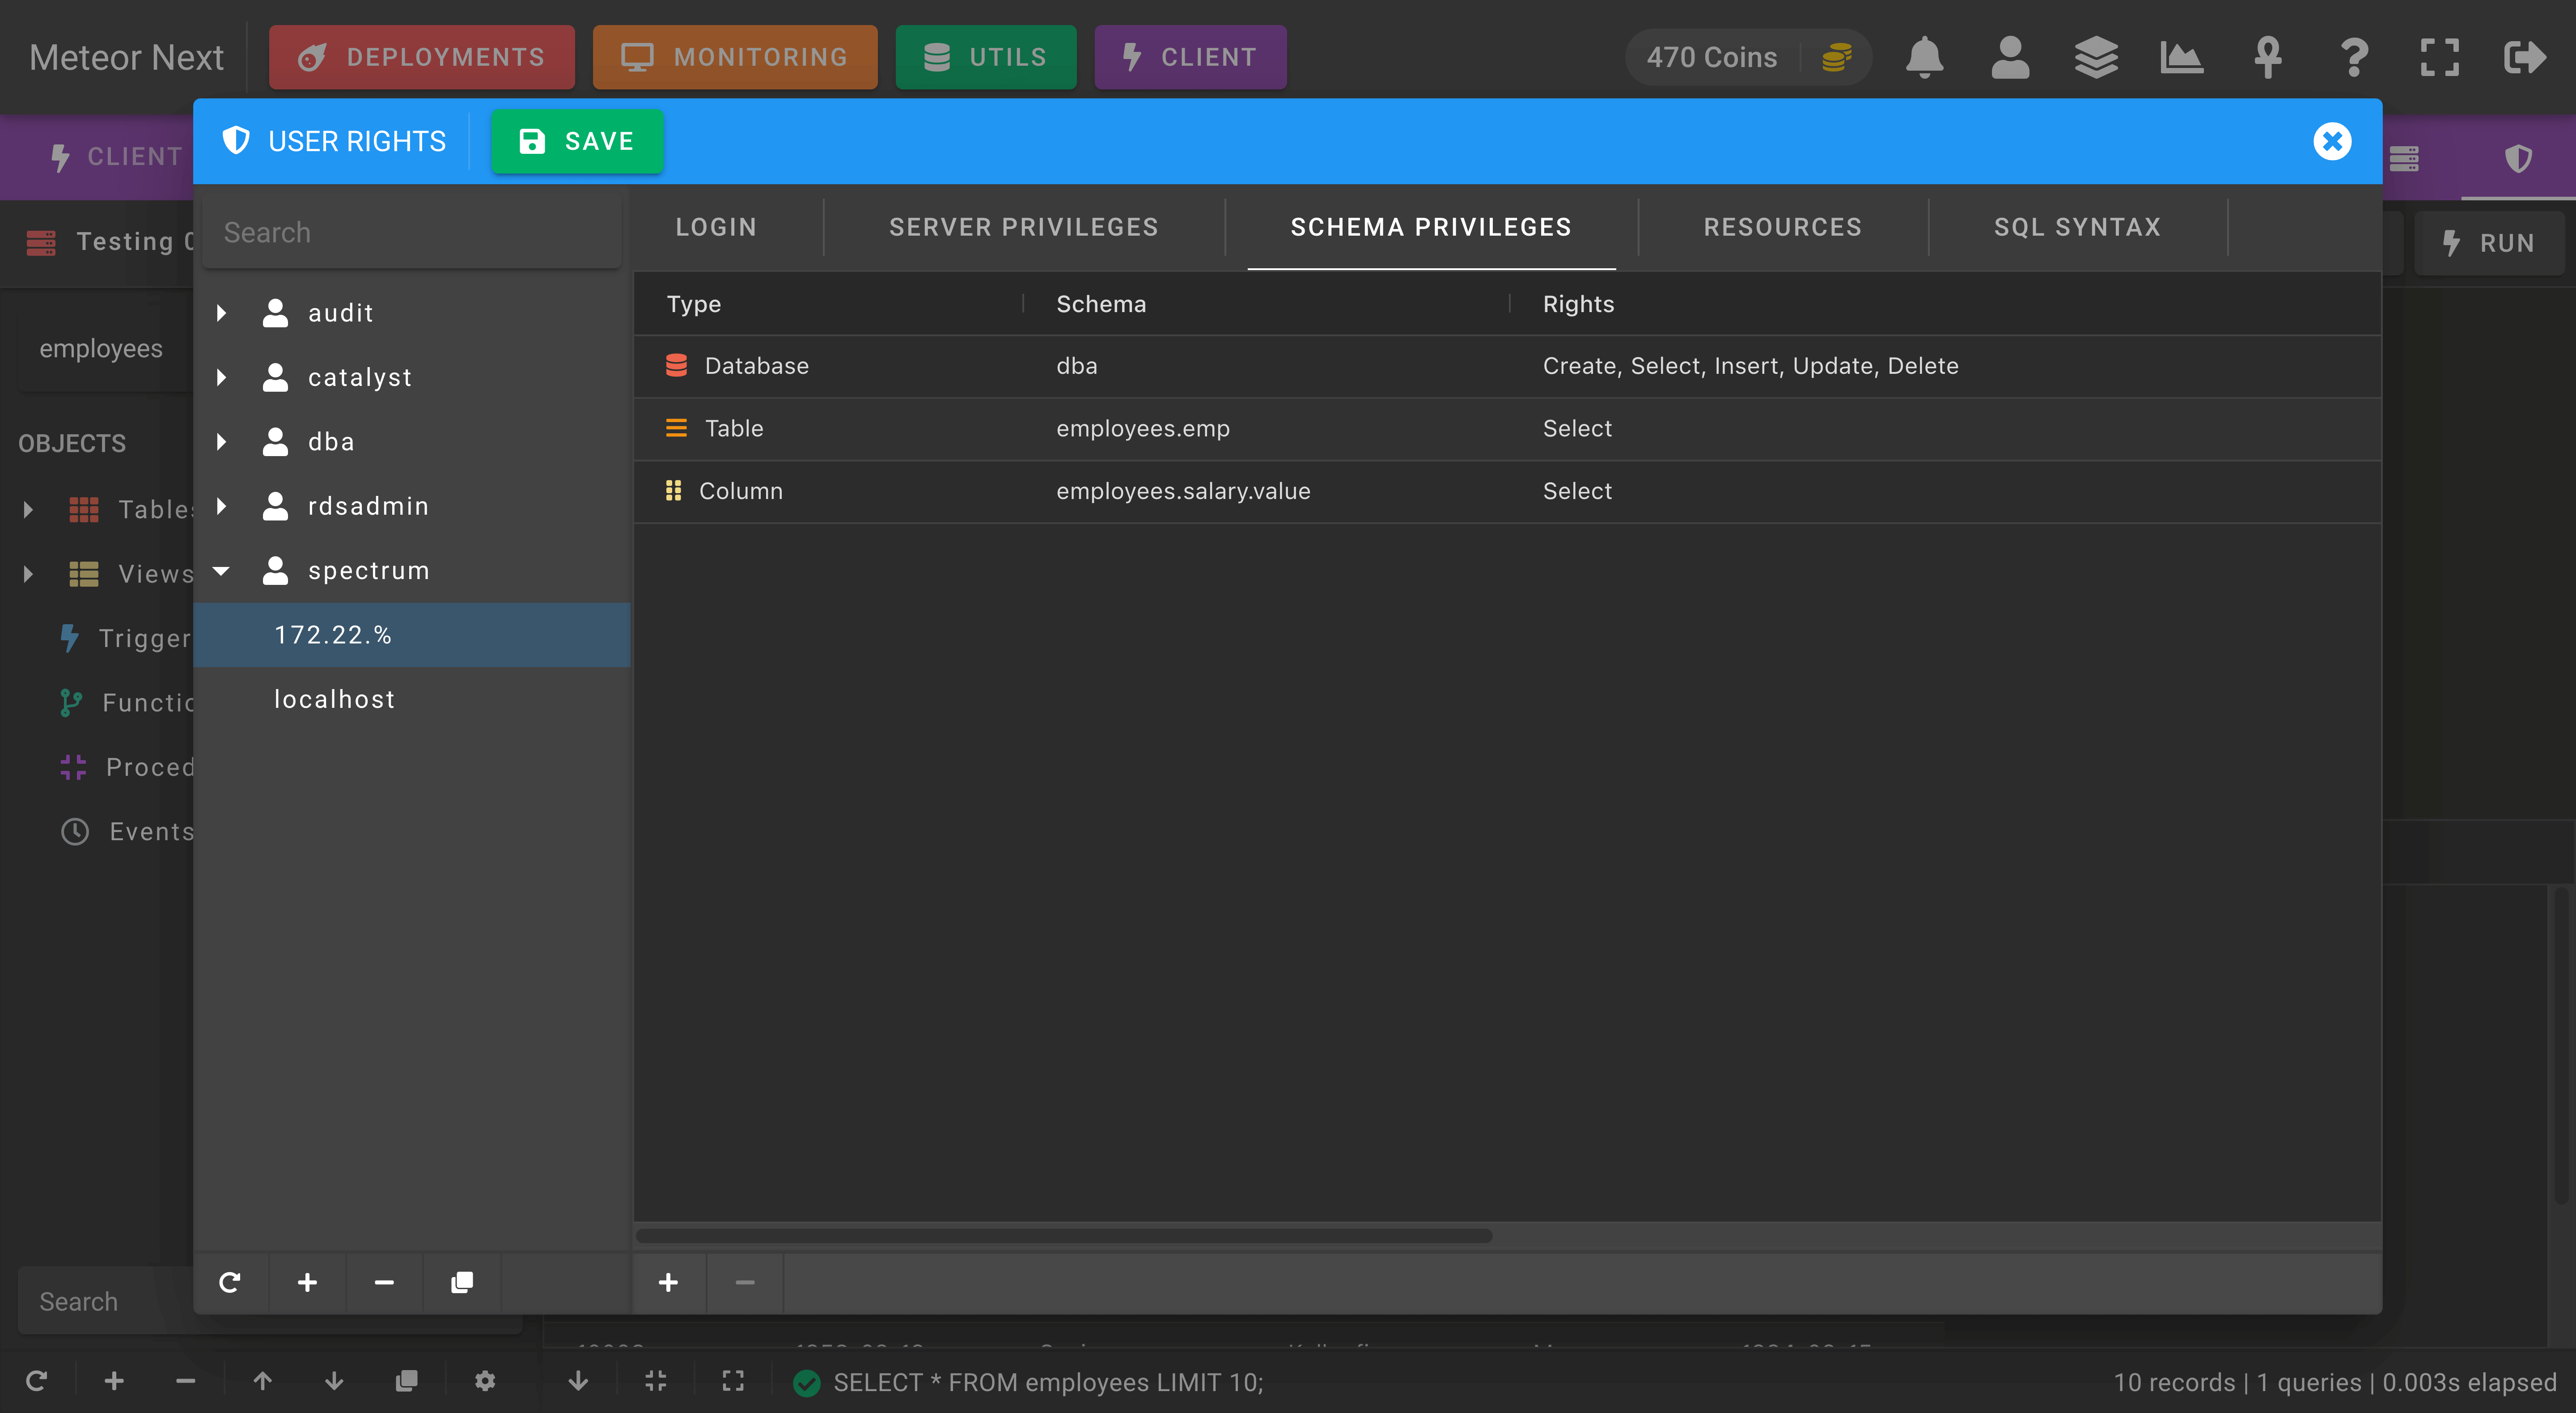2576x1413 pixels.
Task: Add a schema privilege row with plus
Action: (x=669, y=1282)
